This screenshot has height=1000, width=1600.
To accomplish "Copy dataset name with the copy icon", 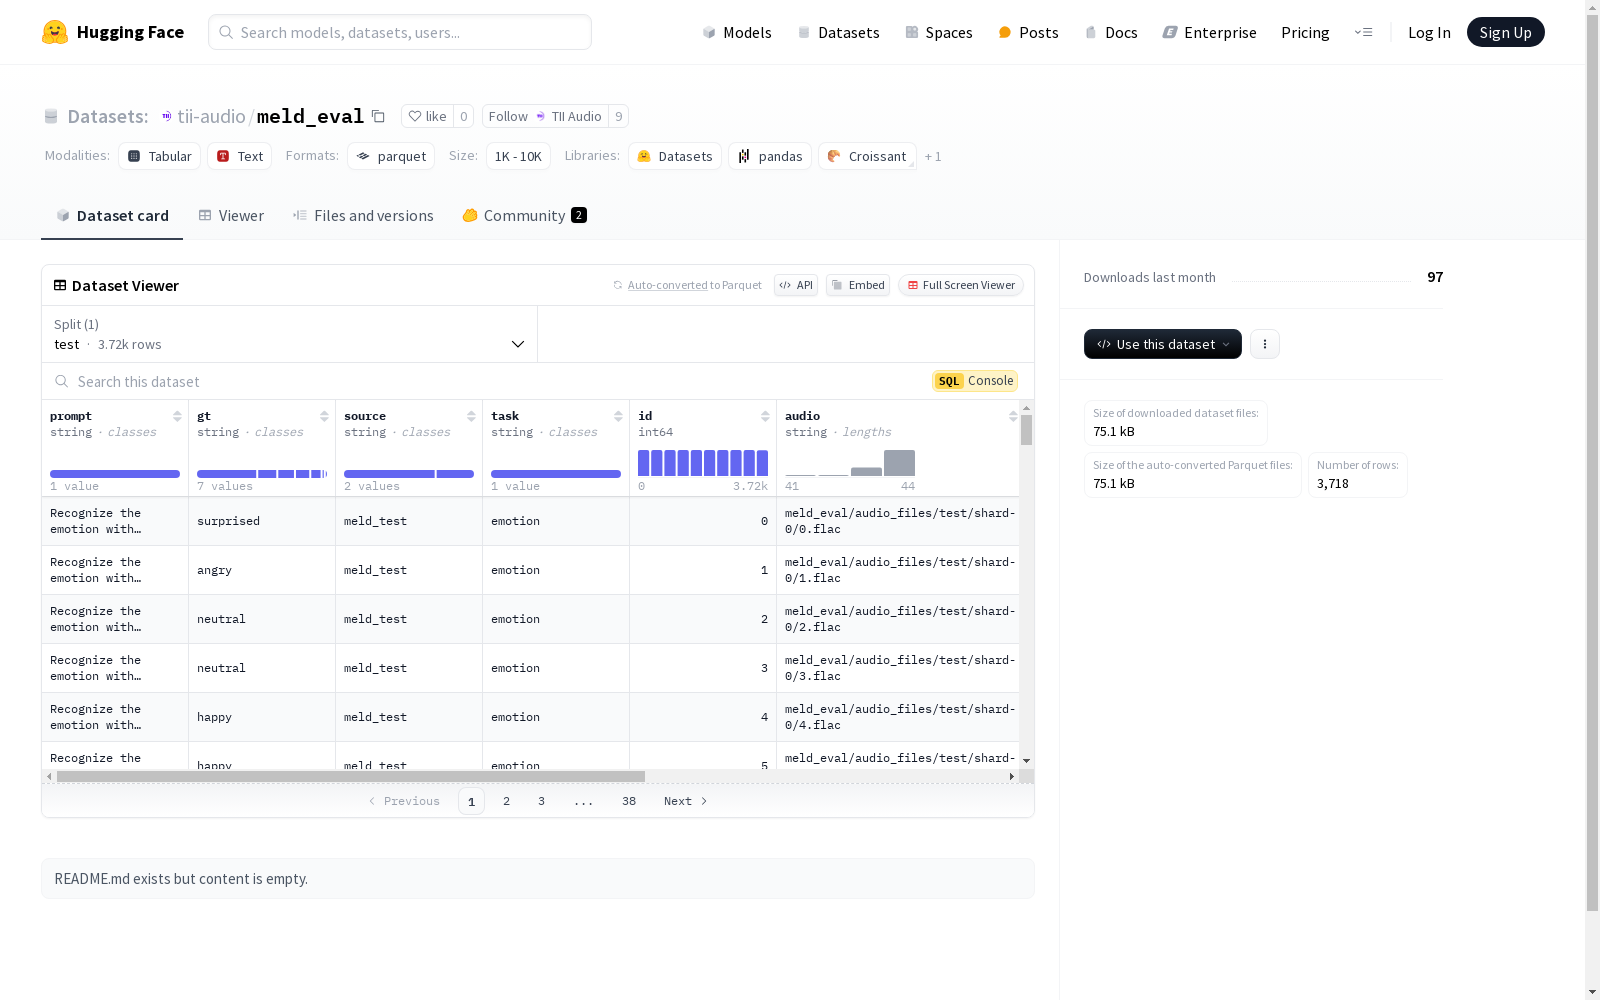I will pos(378,116).
